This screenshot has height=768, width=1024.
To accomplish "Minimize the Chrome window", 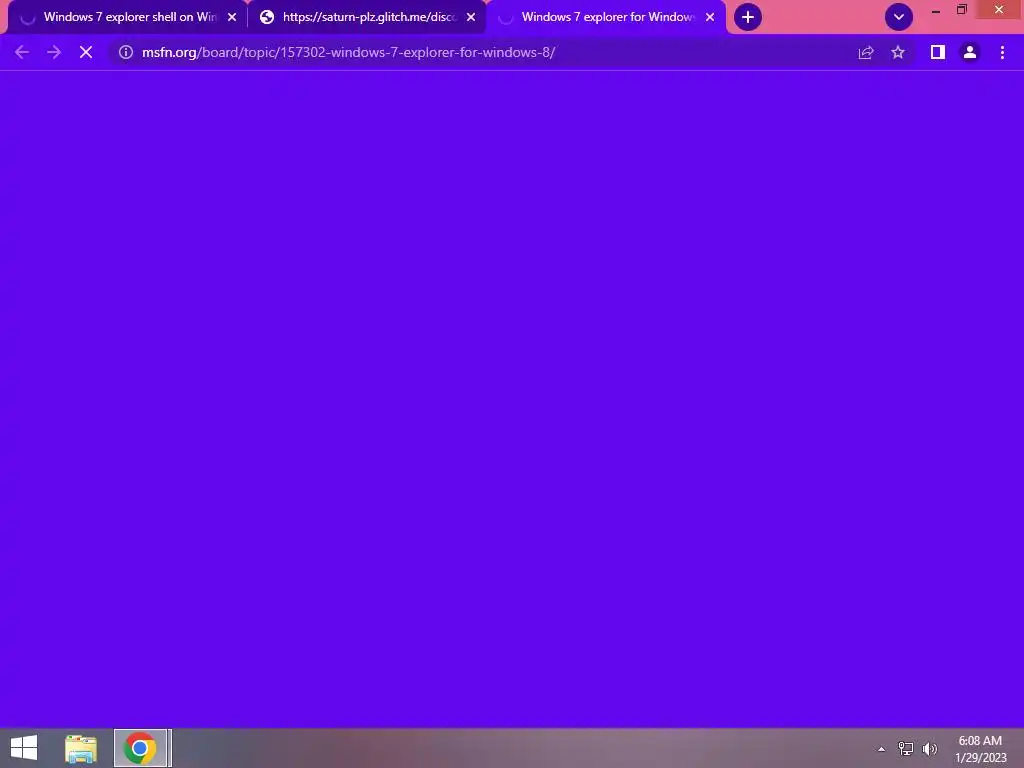I will (x=936, y=10).
